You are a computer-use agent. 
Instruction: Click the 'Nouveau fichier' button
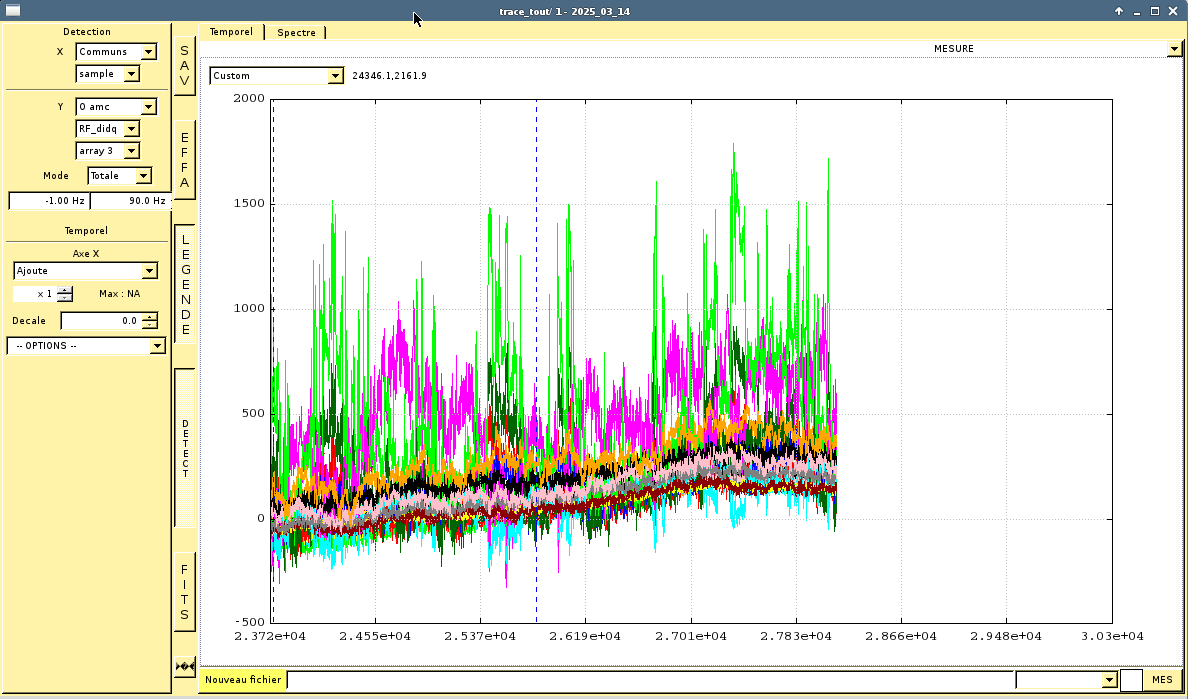point(243,680)
